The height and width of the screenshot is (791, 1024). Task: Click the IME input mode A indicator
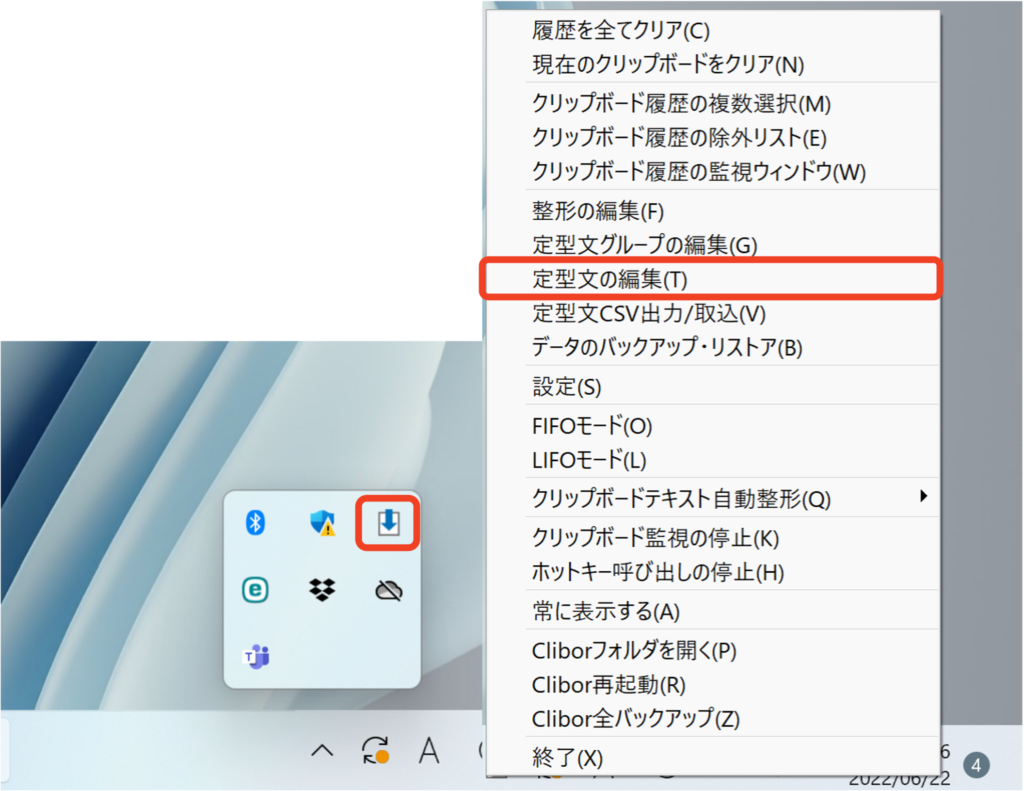[x=429, y=750]
